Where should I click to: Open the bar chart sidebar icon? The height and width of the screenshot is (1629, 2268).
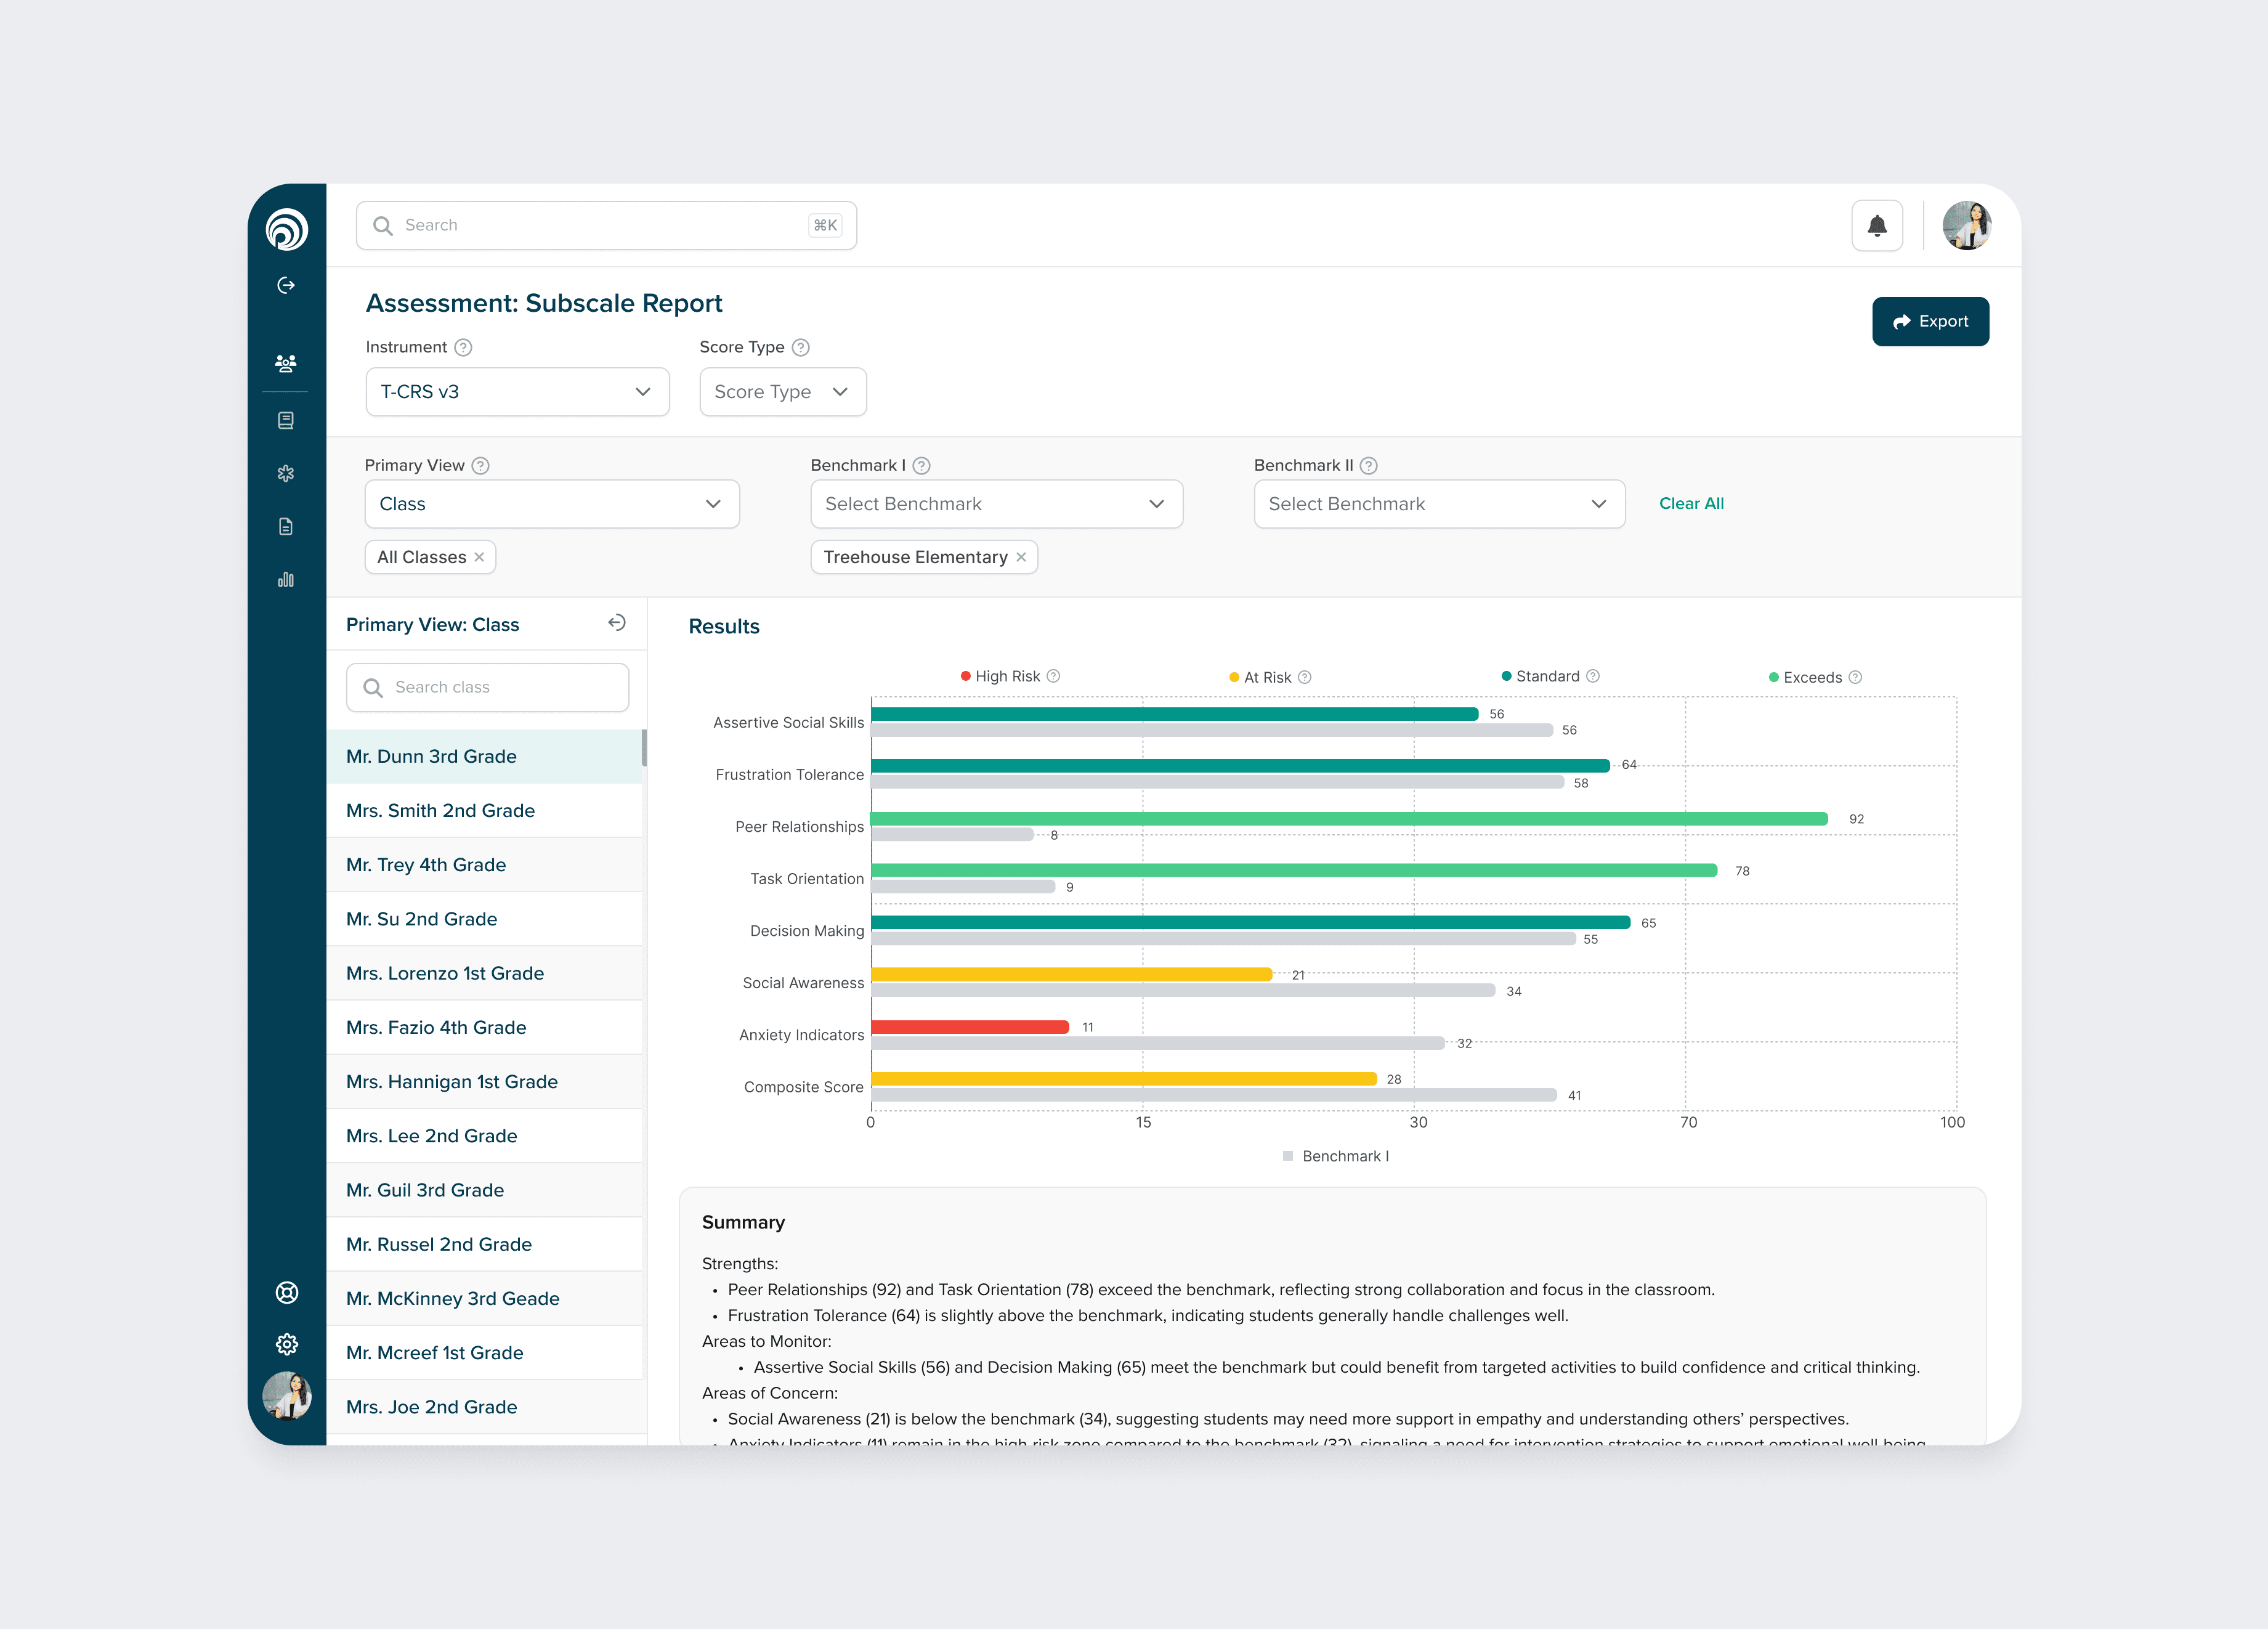286,580
